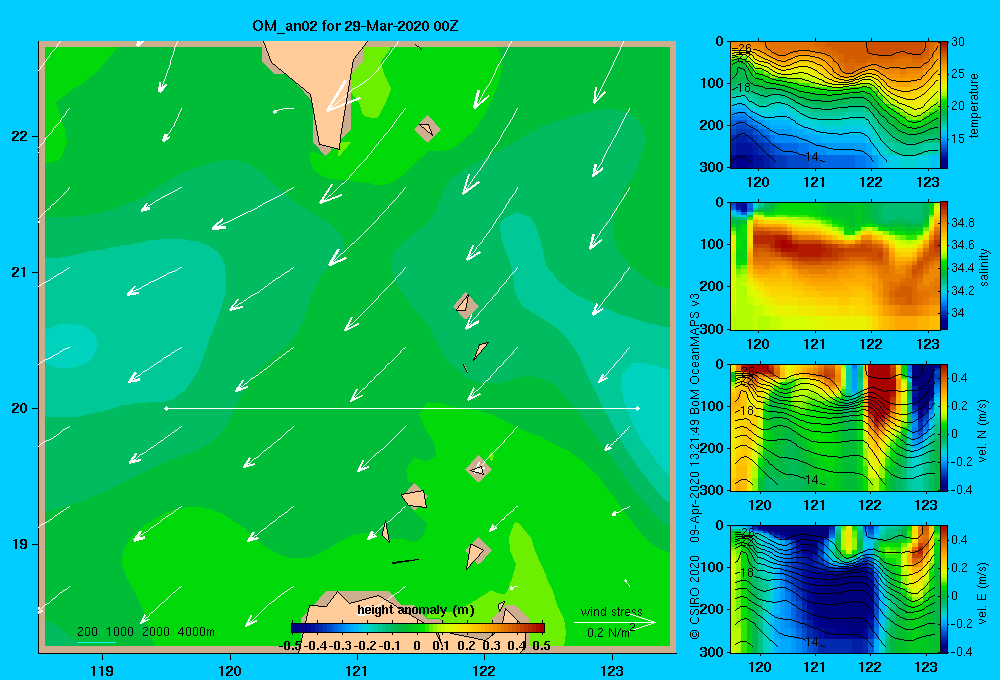Open the temperature depth-section plot

point(834,105)
